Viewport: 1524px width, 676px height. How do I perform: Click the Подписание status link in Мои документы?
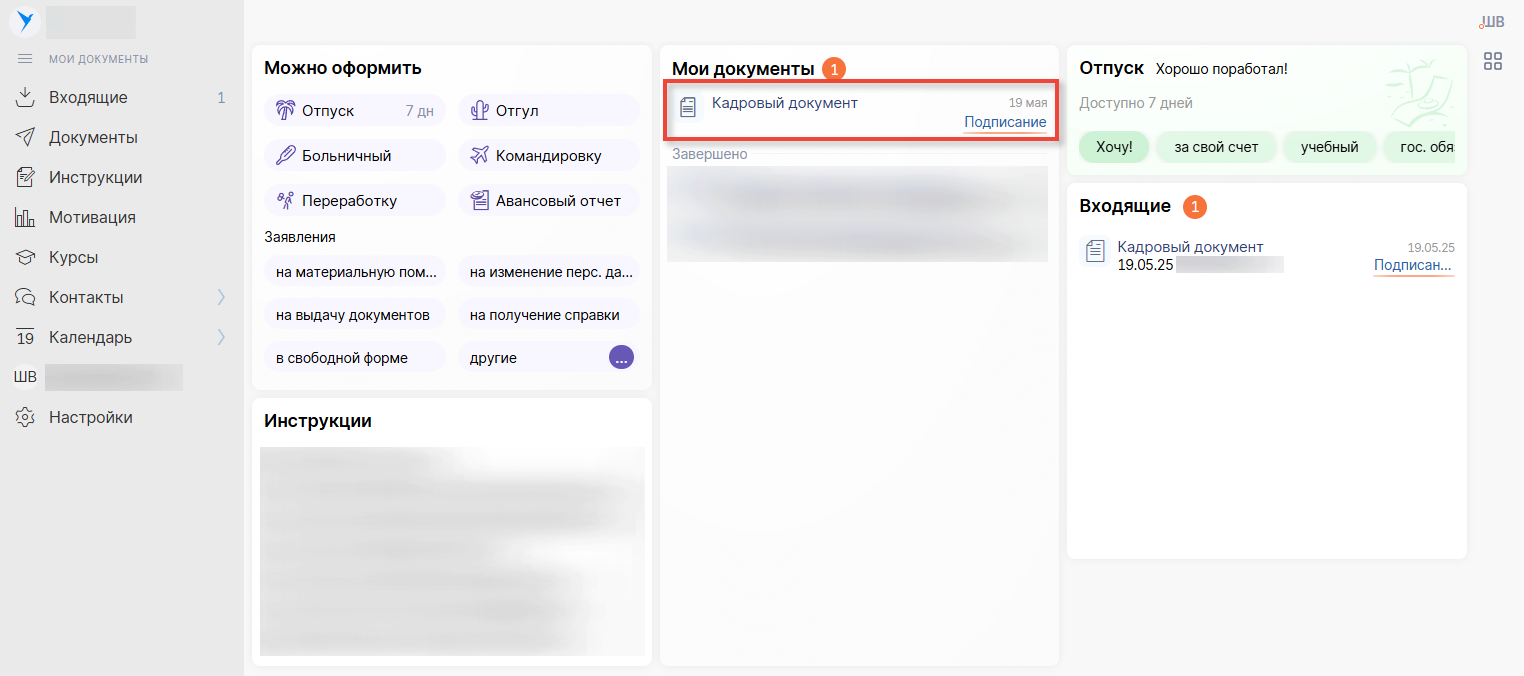click(1004, 122)
